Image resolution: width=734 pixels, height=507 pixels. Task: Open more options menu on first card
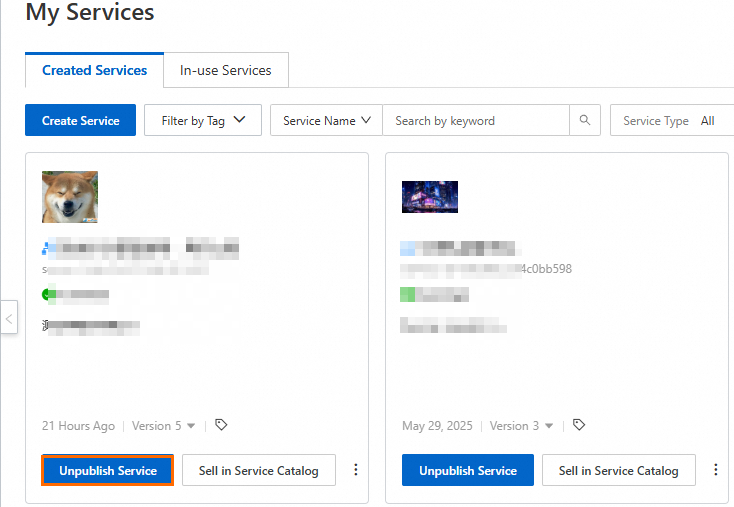(356, 470)
